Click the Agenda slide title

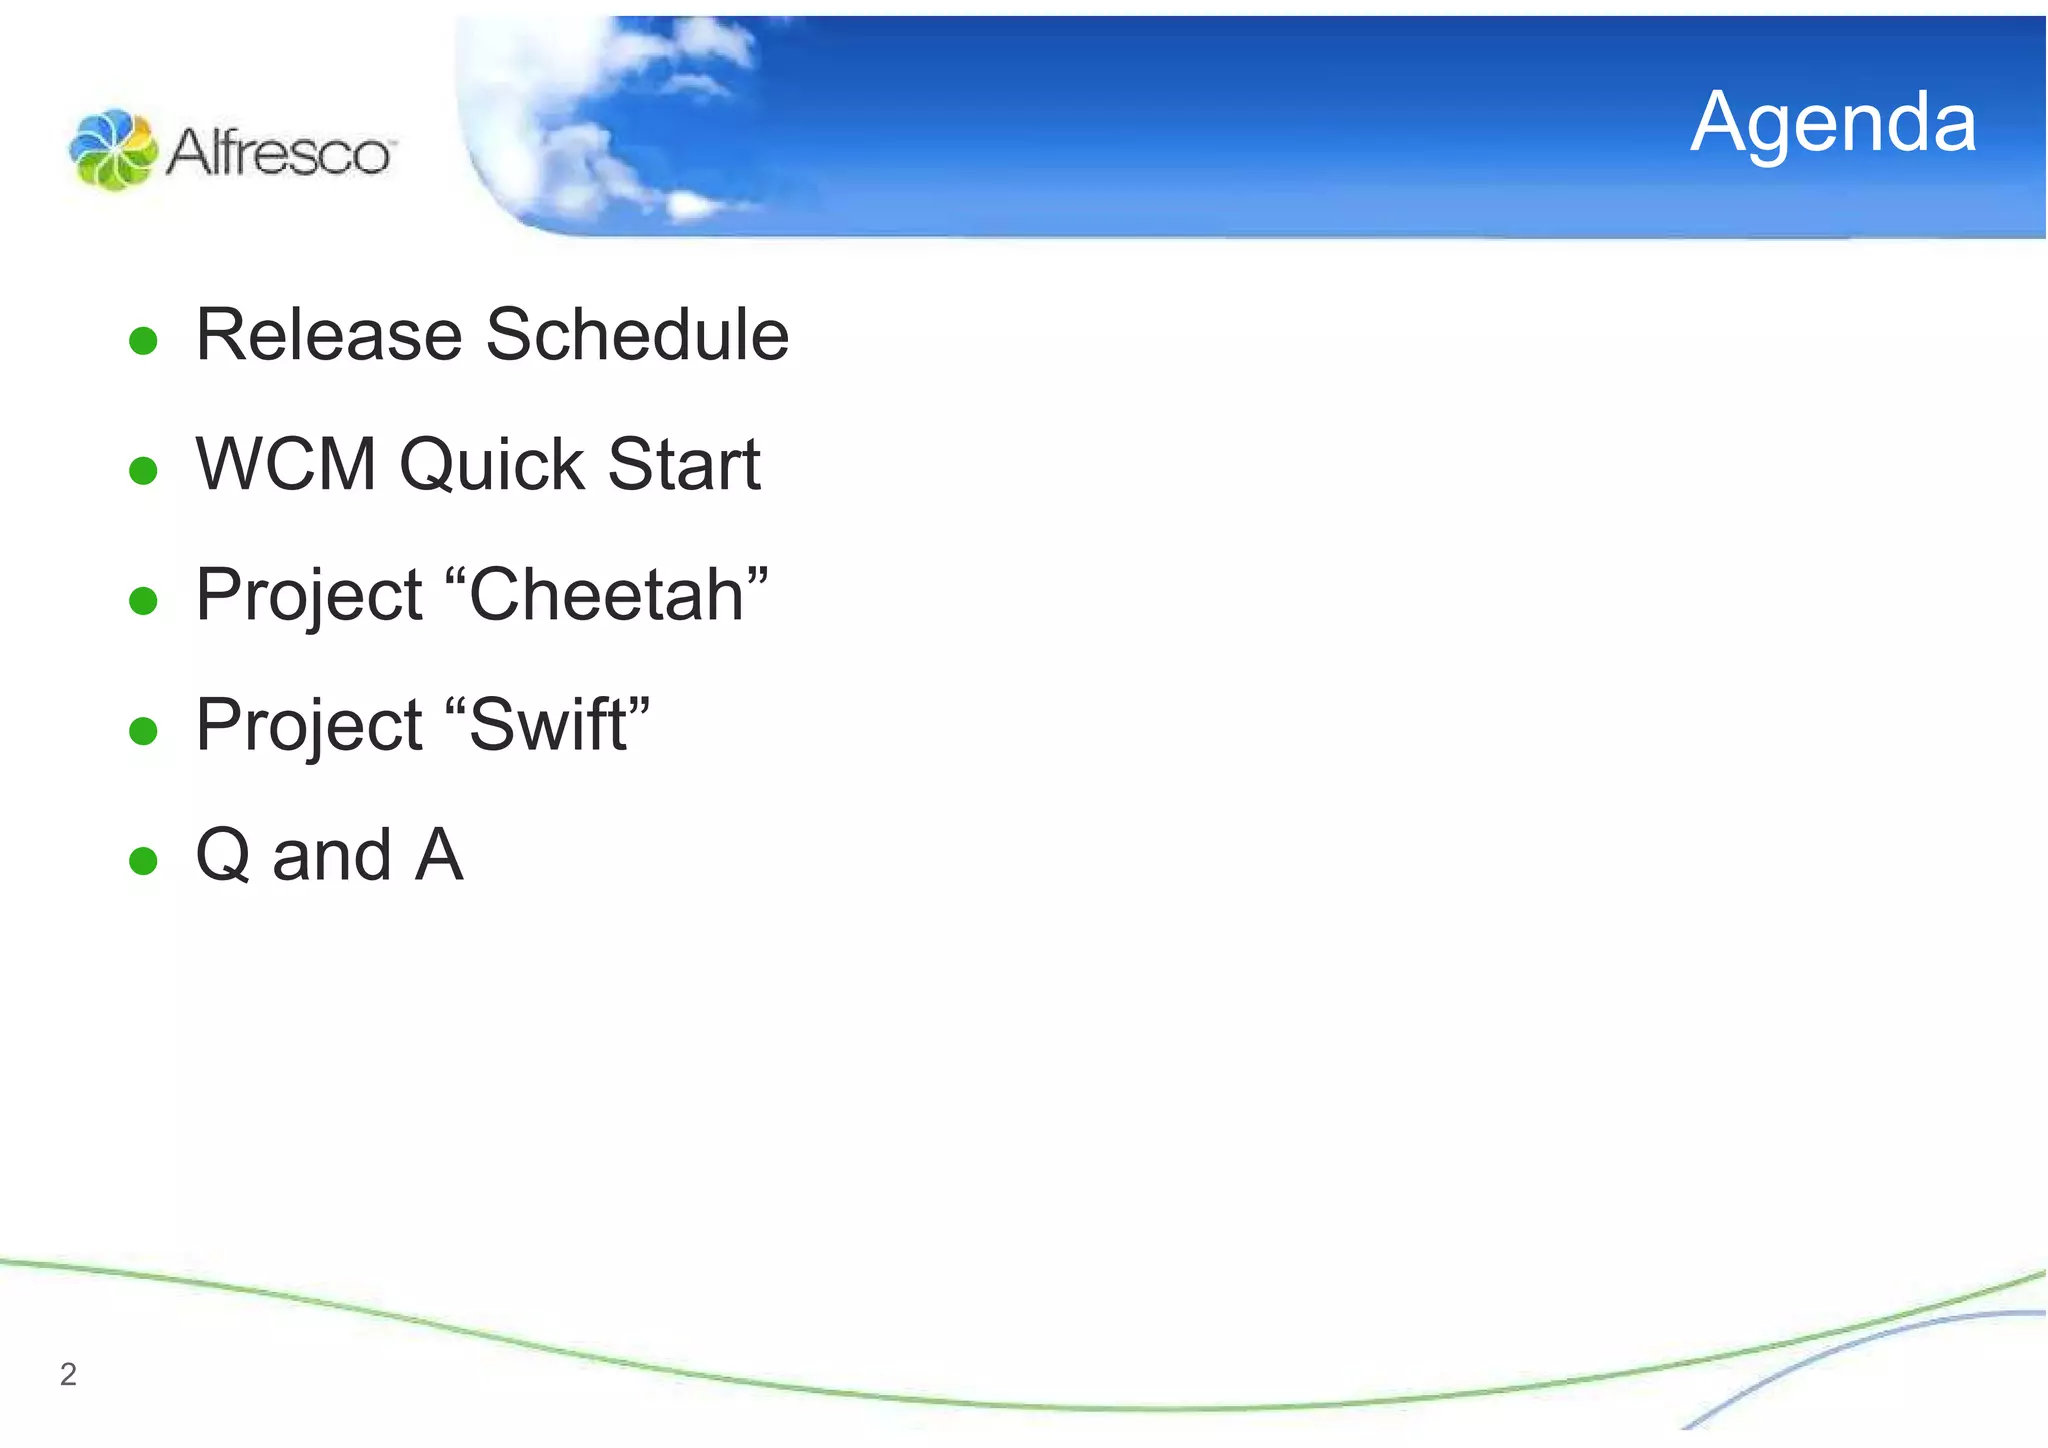coord(1833,123)
